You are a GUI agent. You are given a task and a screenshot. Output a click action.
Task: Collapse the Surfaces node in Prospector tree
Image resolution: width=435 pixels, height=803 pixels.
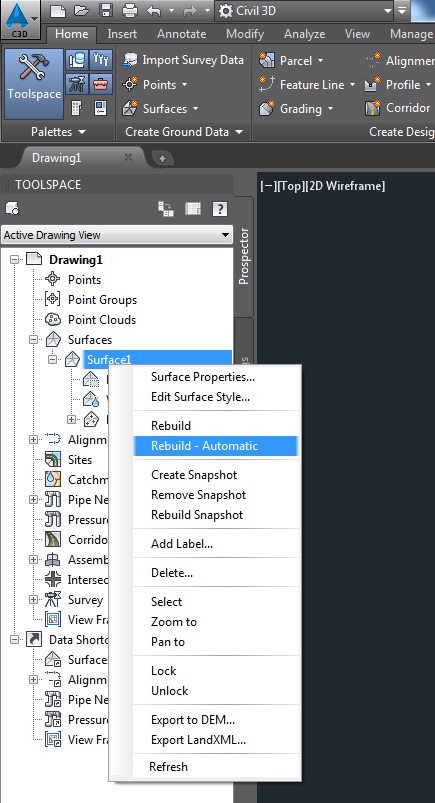click(33, 340)
